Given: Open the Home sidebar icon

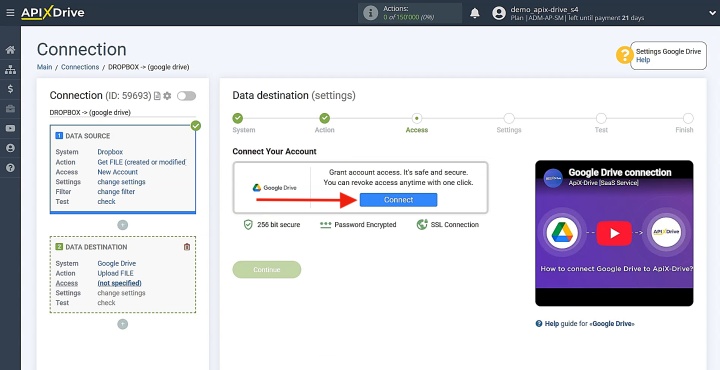Looking at the screenshot, I should coord(10,50).
